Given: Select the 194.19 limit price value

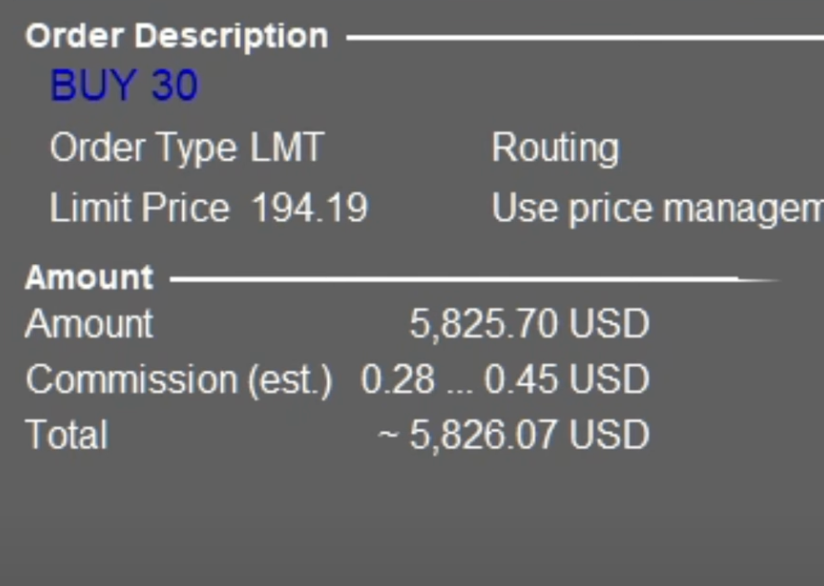Looking at the screenshot, I should pyautogui.click(x=309, y=208).
